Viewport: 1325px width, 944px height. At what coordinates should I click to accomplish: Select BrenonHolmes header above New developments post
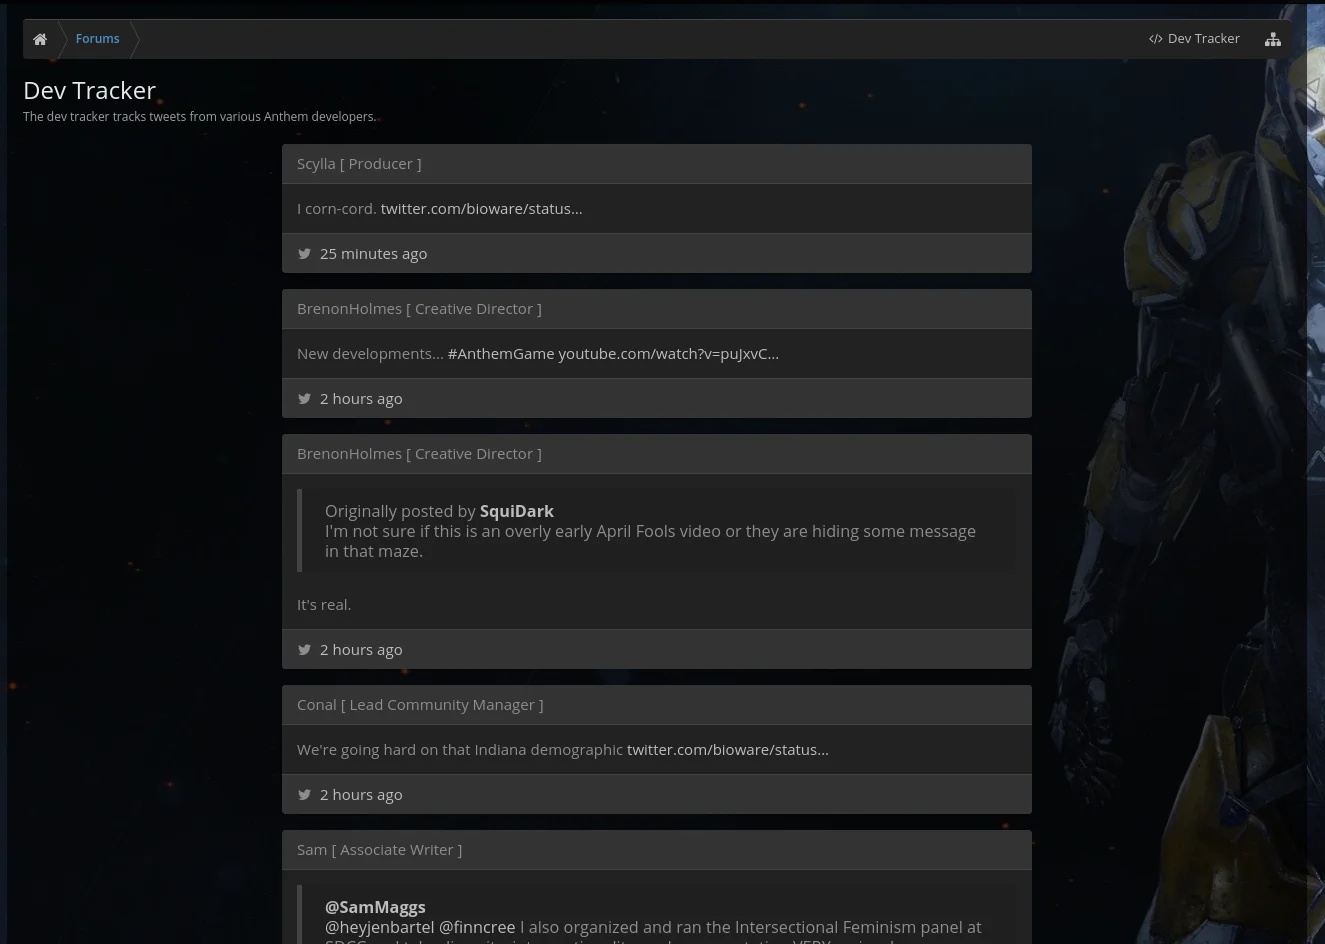[656, 309]
